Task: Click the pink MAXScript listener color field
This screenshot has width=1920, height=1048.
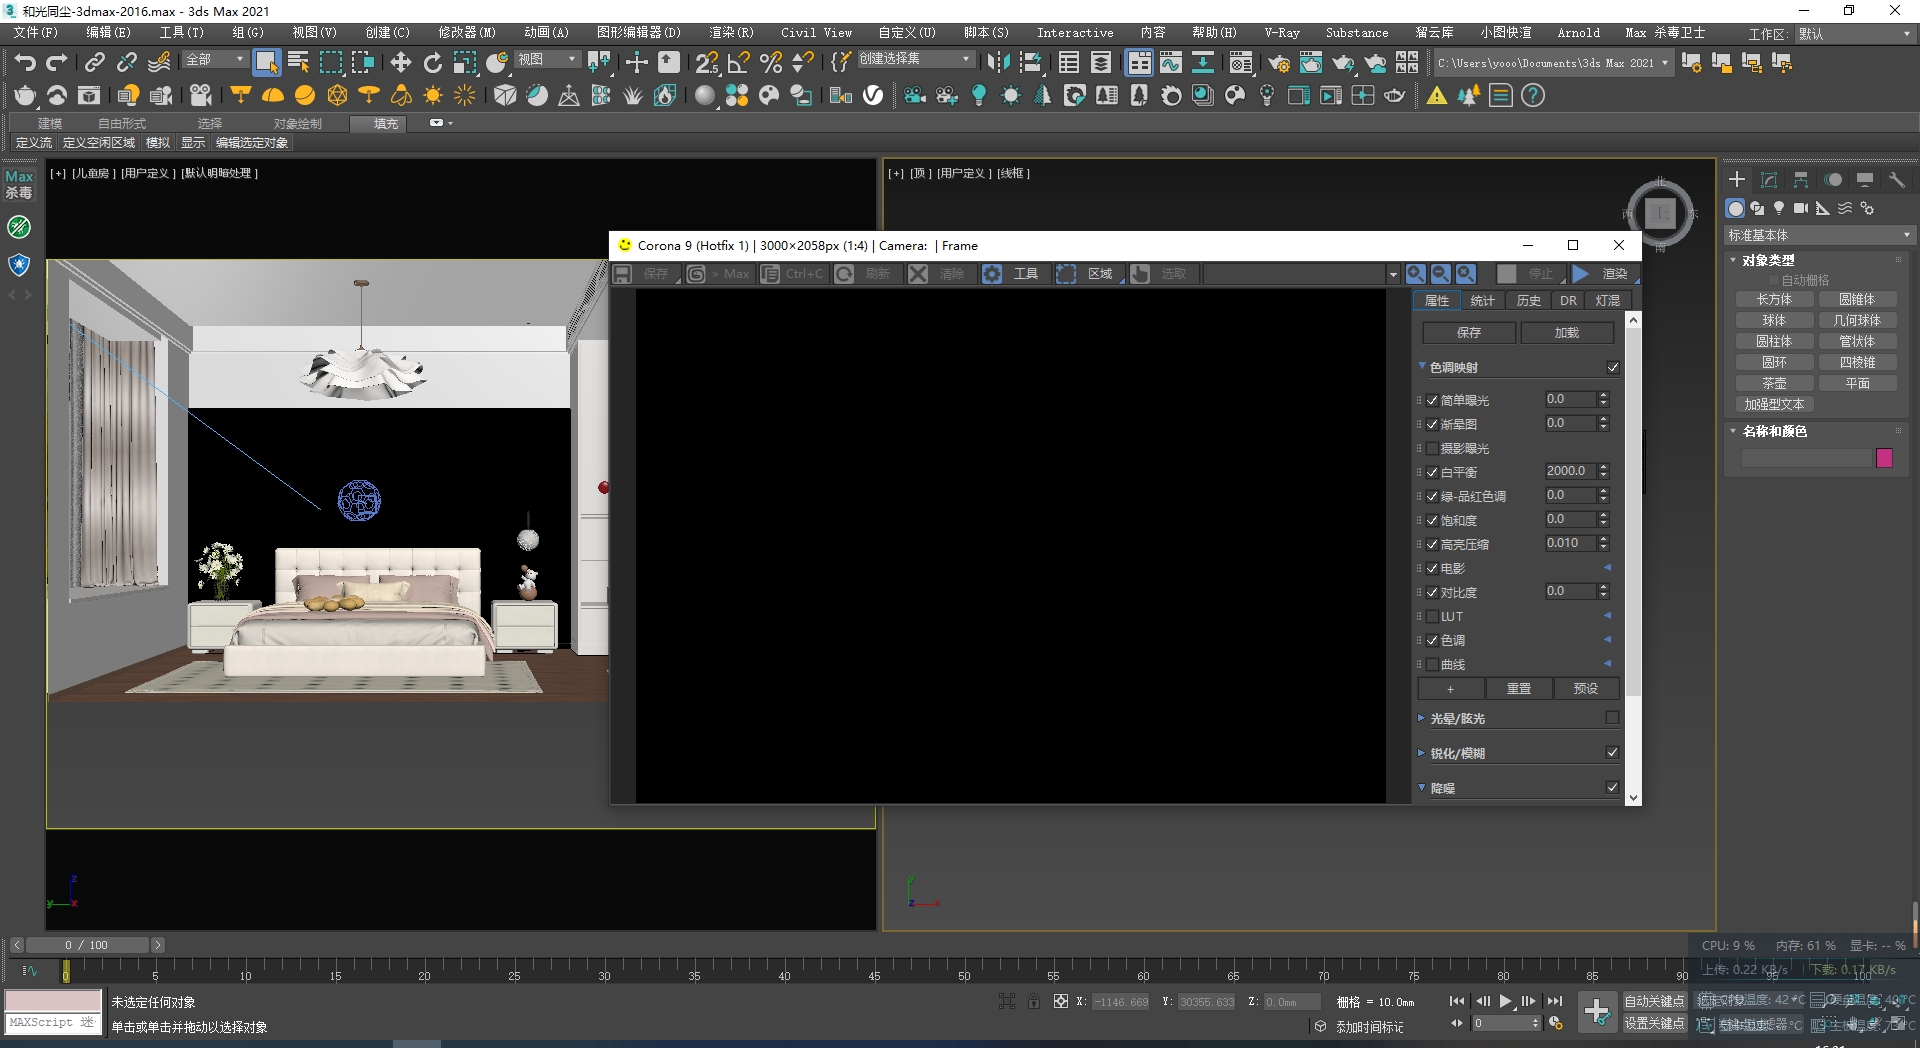Action: [53, 1001]
